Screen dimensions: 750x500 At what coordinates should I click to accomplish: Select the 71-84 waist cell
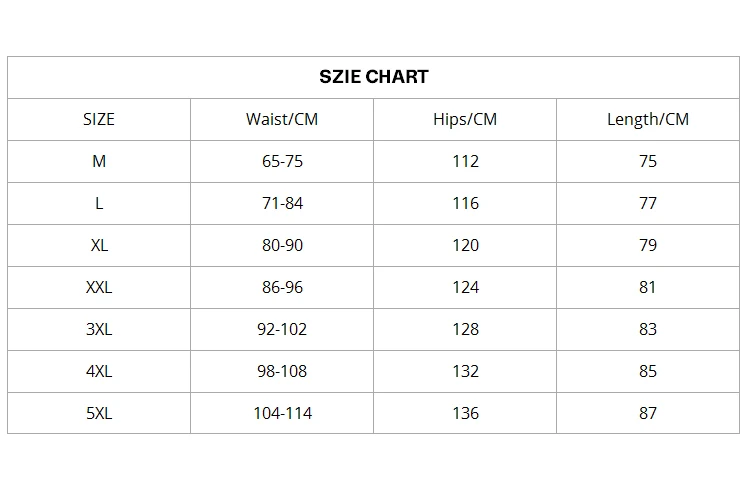click(x=282, y=203)
